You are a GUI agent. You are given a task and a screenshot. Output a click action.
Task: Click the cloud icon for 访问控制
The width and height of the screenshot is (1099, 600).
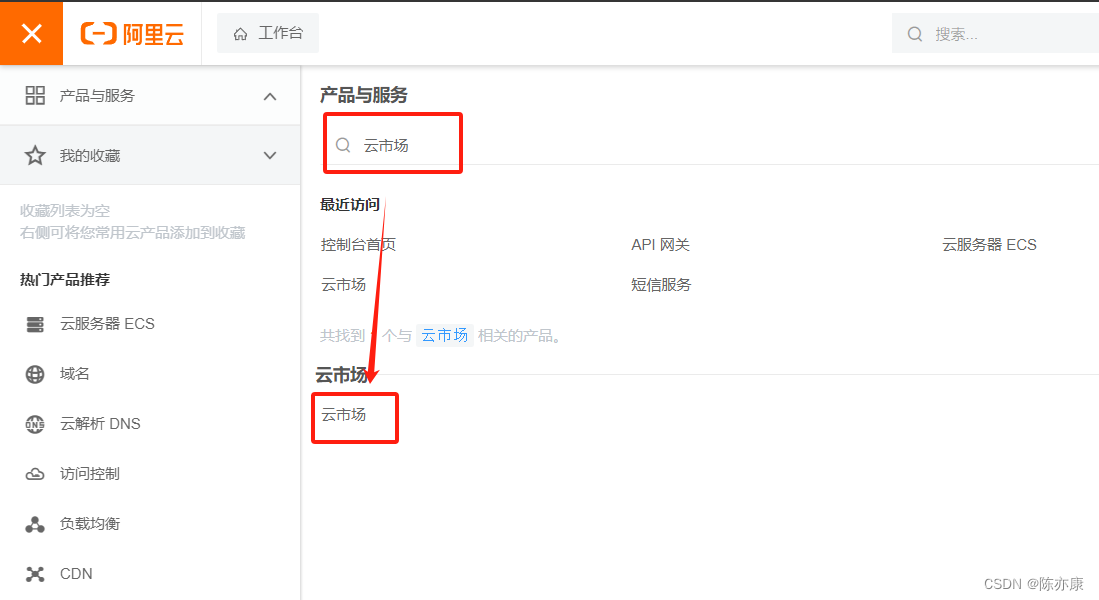point(35,475)
